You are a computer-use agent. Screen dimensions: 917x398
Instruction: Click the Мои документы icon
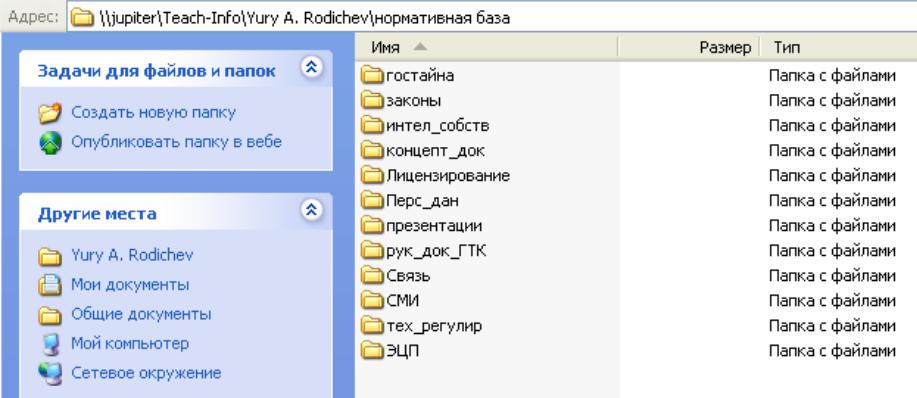pyautogui.click(x=50, y=285)
